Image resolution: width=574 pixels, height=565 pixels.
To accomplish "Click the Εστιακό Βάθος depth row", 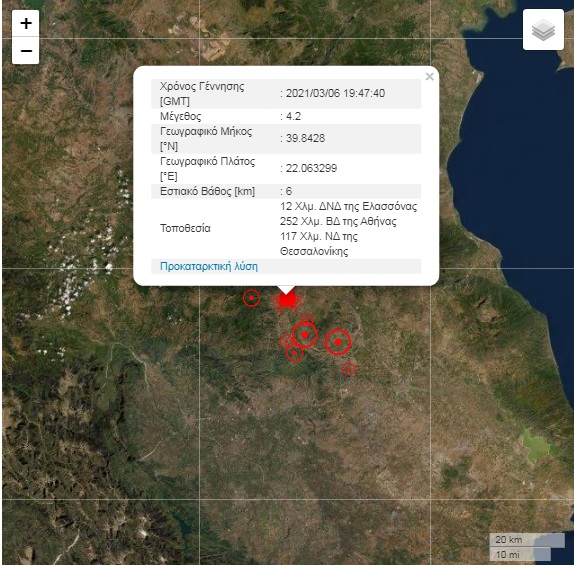I will pyautogui.click(x=286, y=191).
